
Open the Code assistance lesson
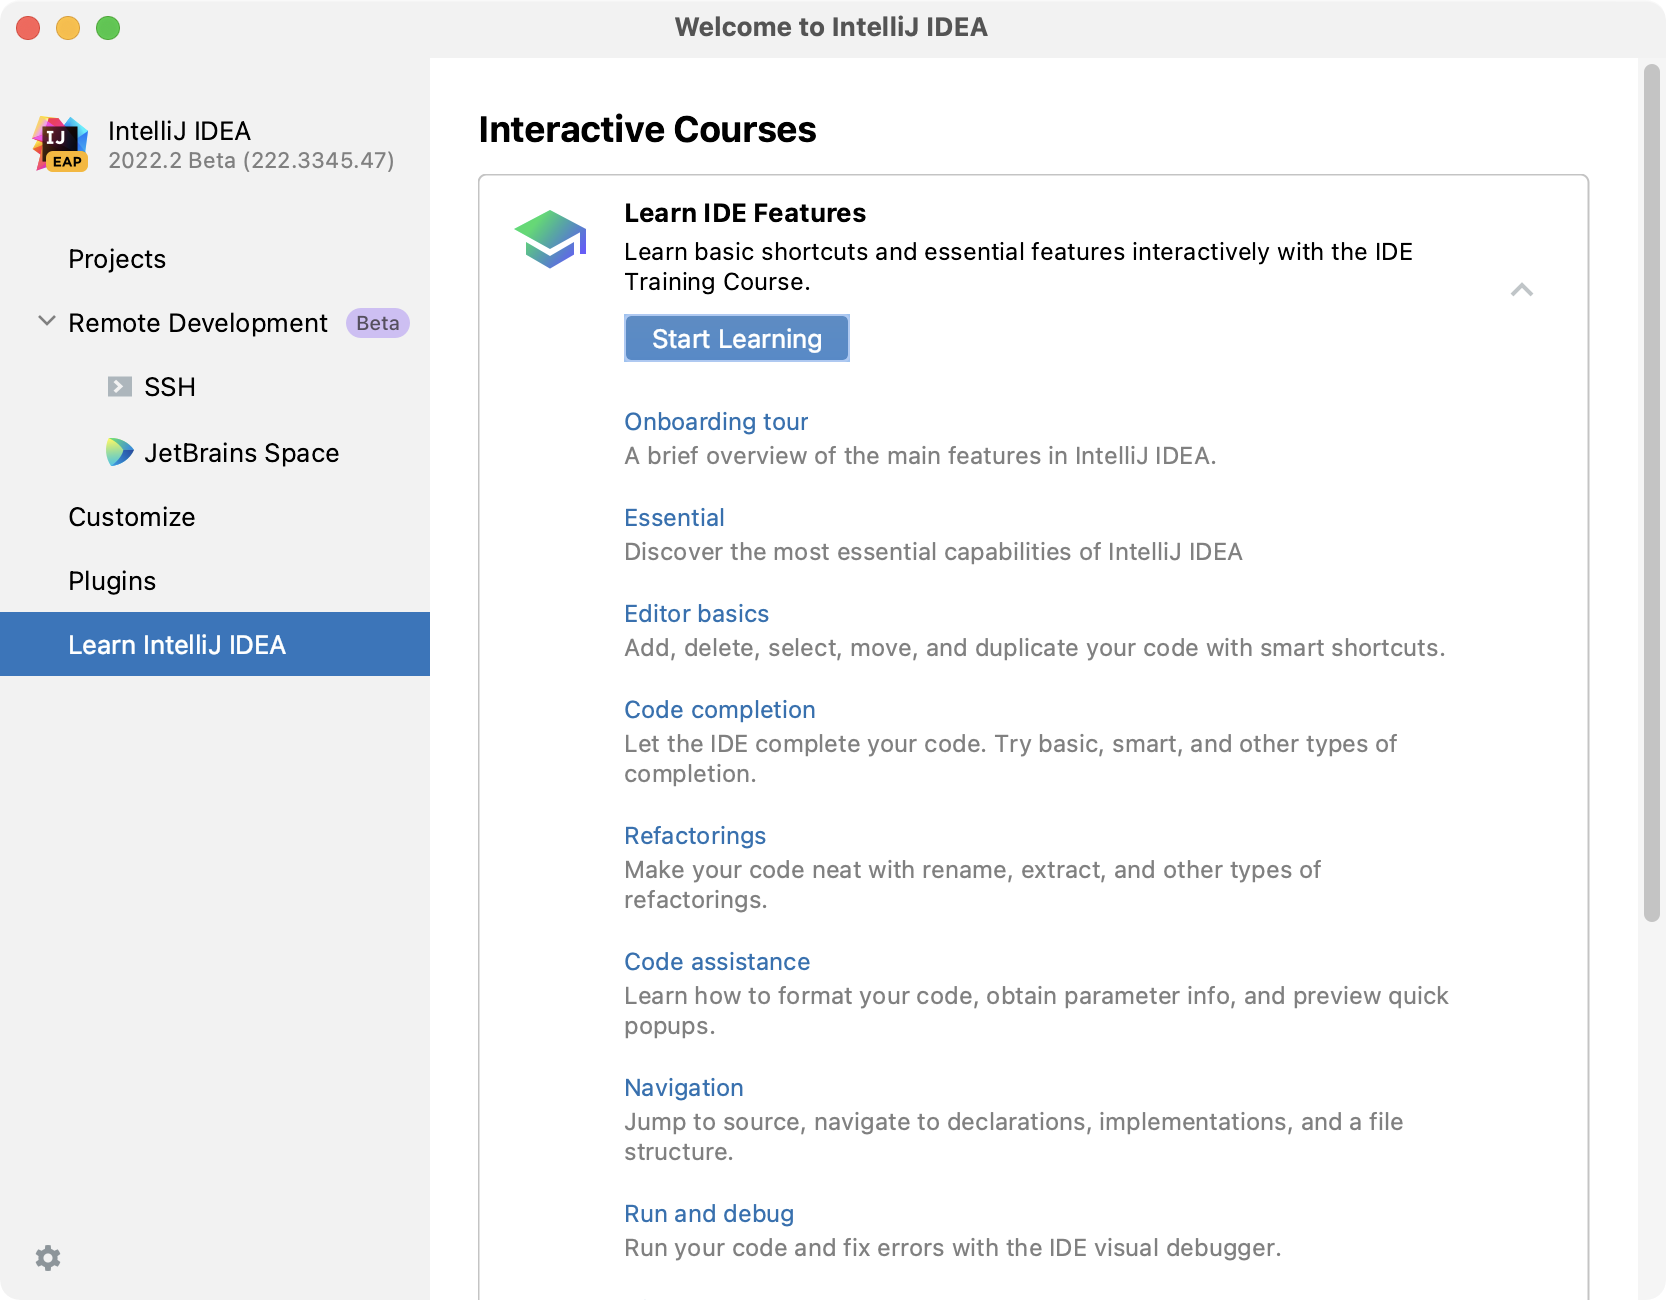click(717, 962)
